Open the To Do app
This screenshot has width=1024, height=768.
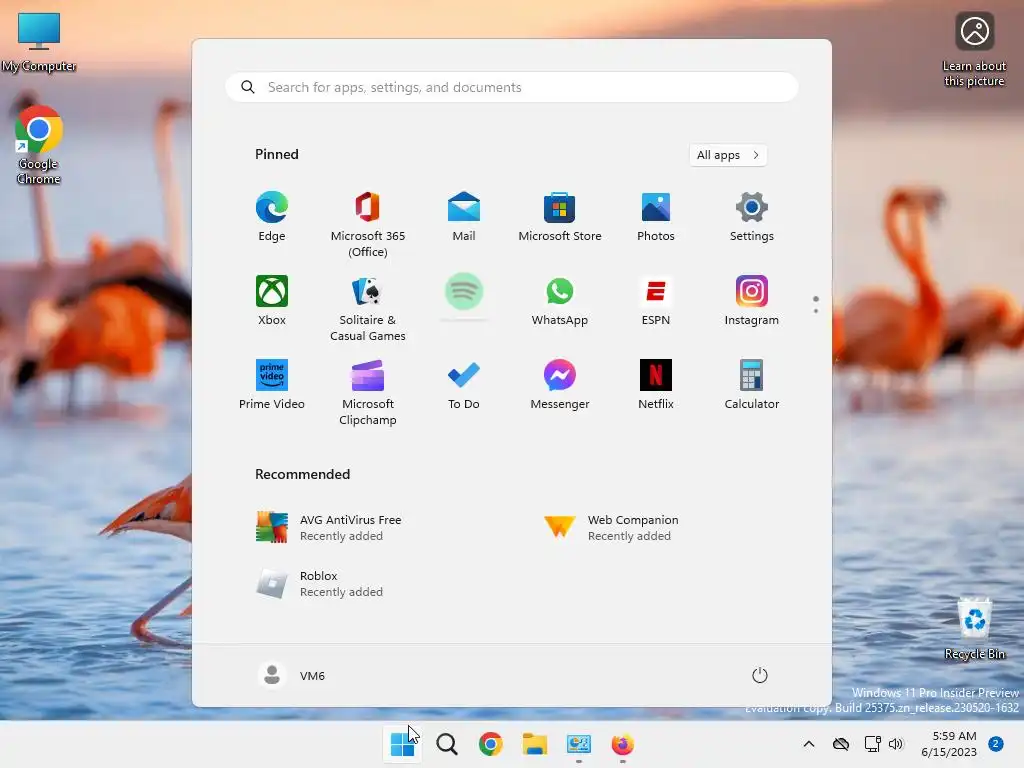(464, 385)
